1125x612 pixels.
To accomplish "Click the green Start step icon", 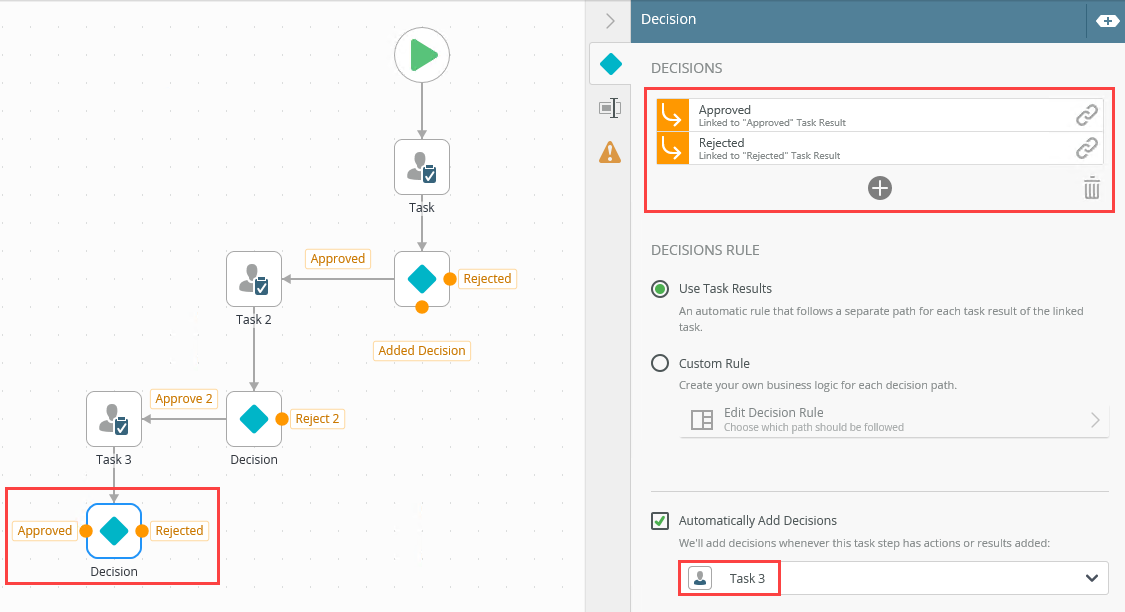I will coord(421,55).
